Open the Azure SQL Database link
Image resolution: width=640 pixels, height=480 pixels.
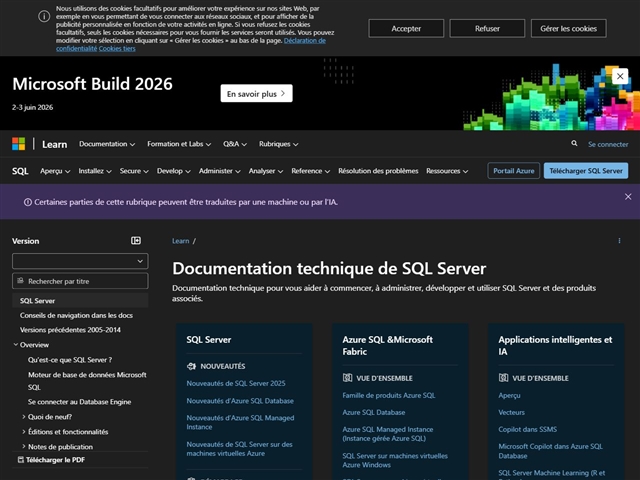[x=373, y=412]
